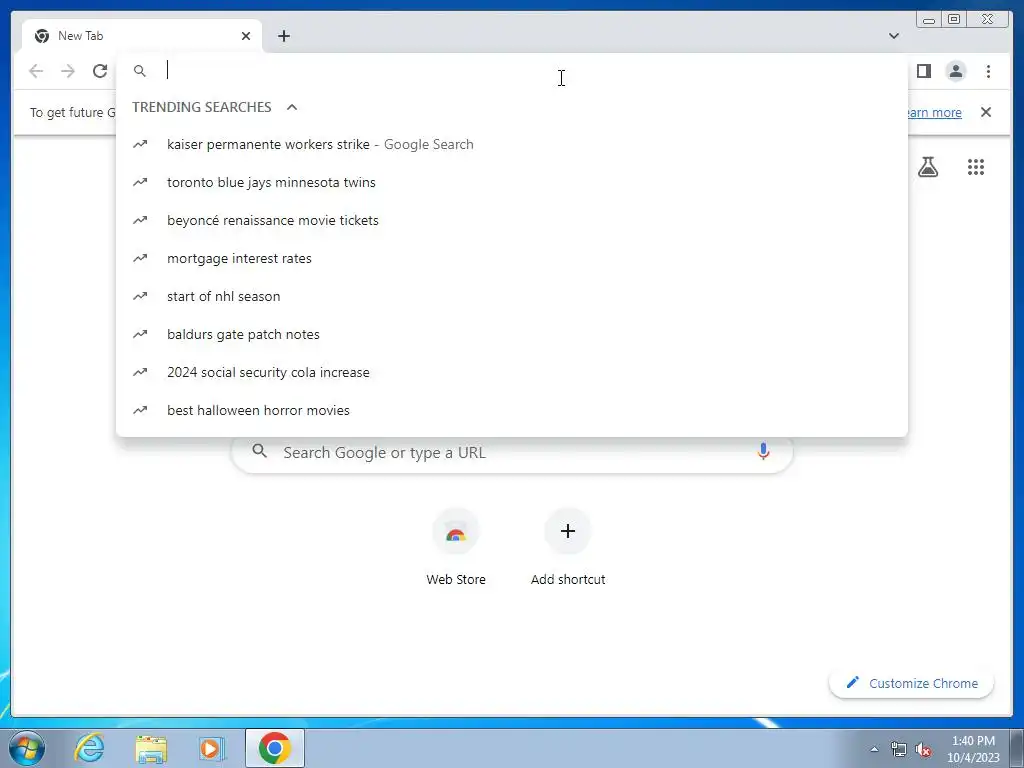This screenshot has height=768, width=1024.
Task: Launch Internet Explorer from taskbar
Action: click(x=89, y=748)
